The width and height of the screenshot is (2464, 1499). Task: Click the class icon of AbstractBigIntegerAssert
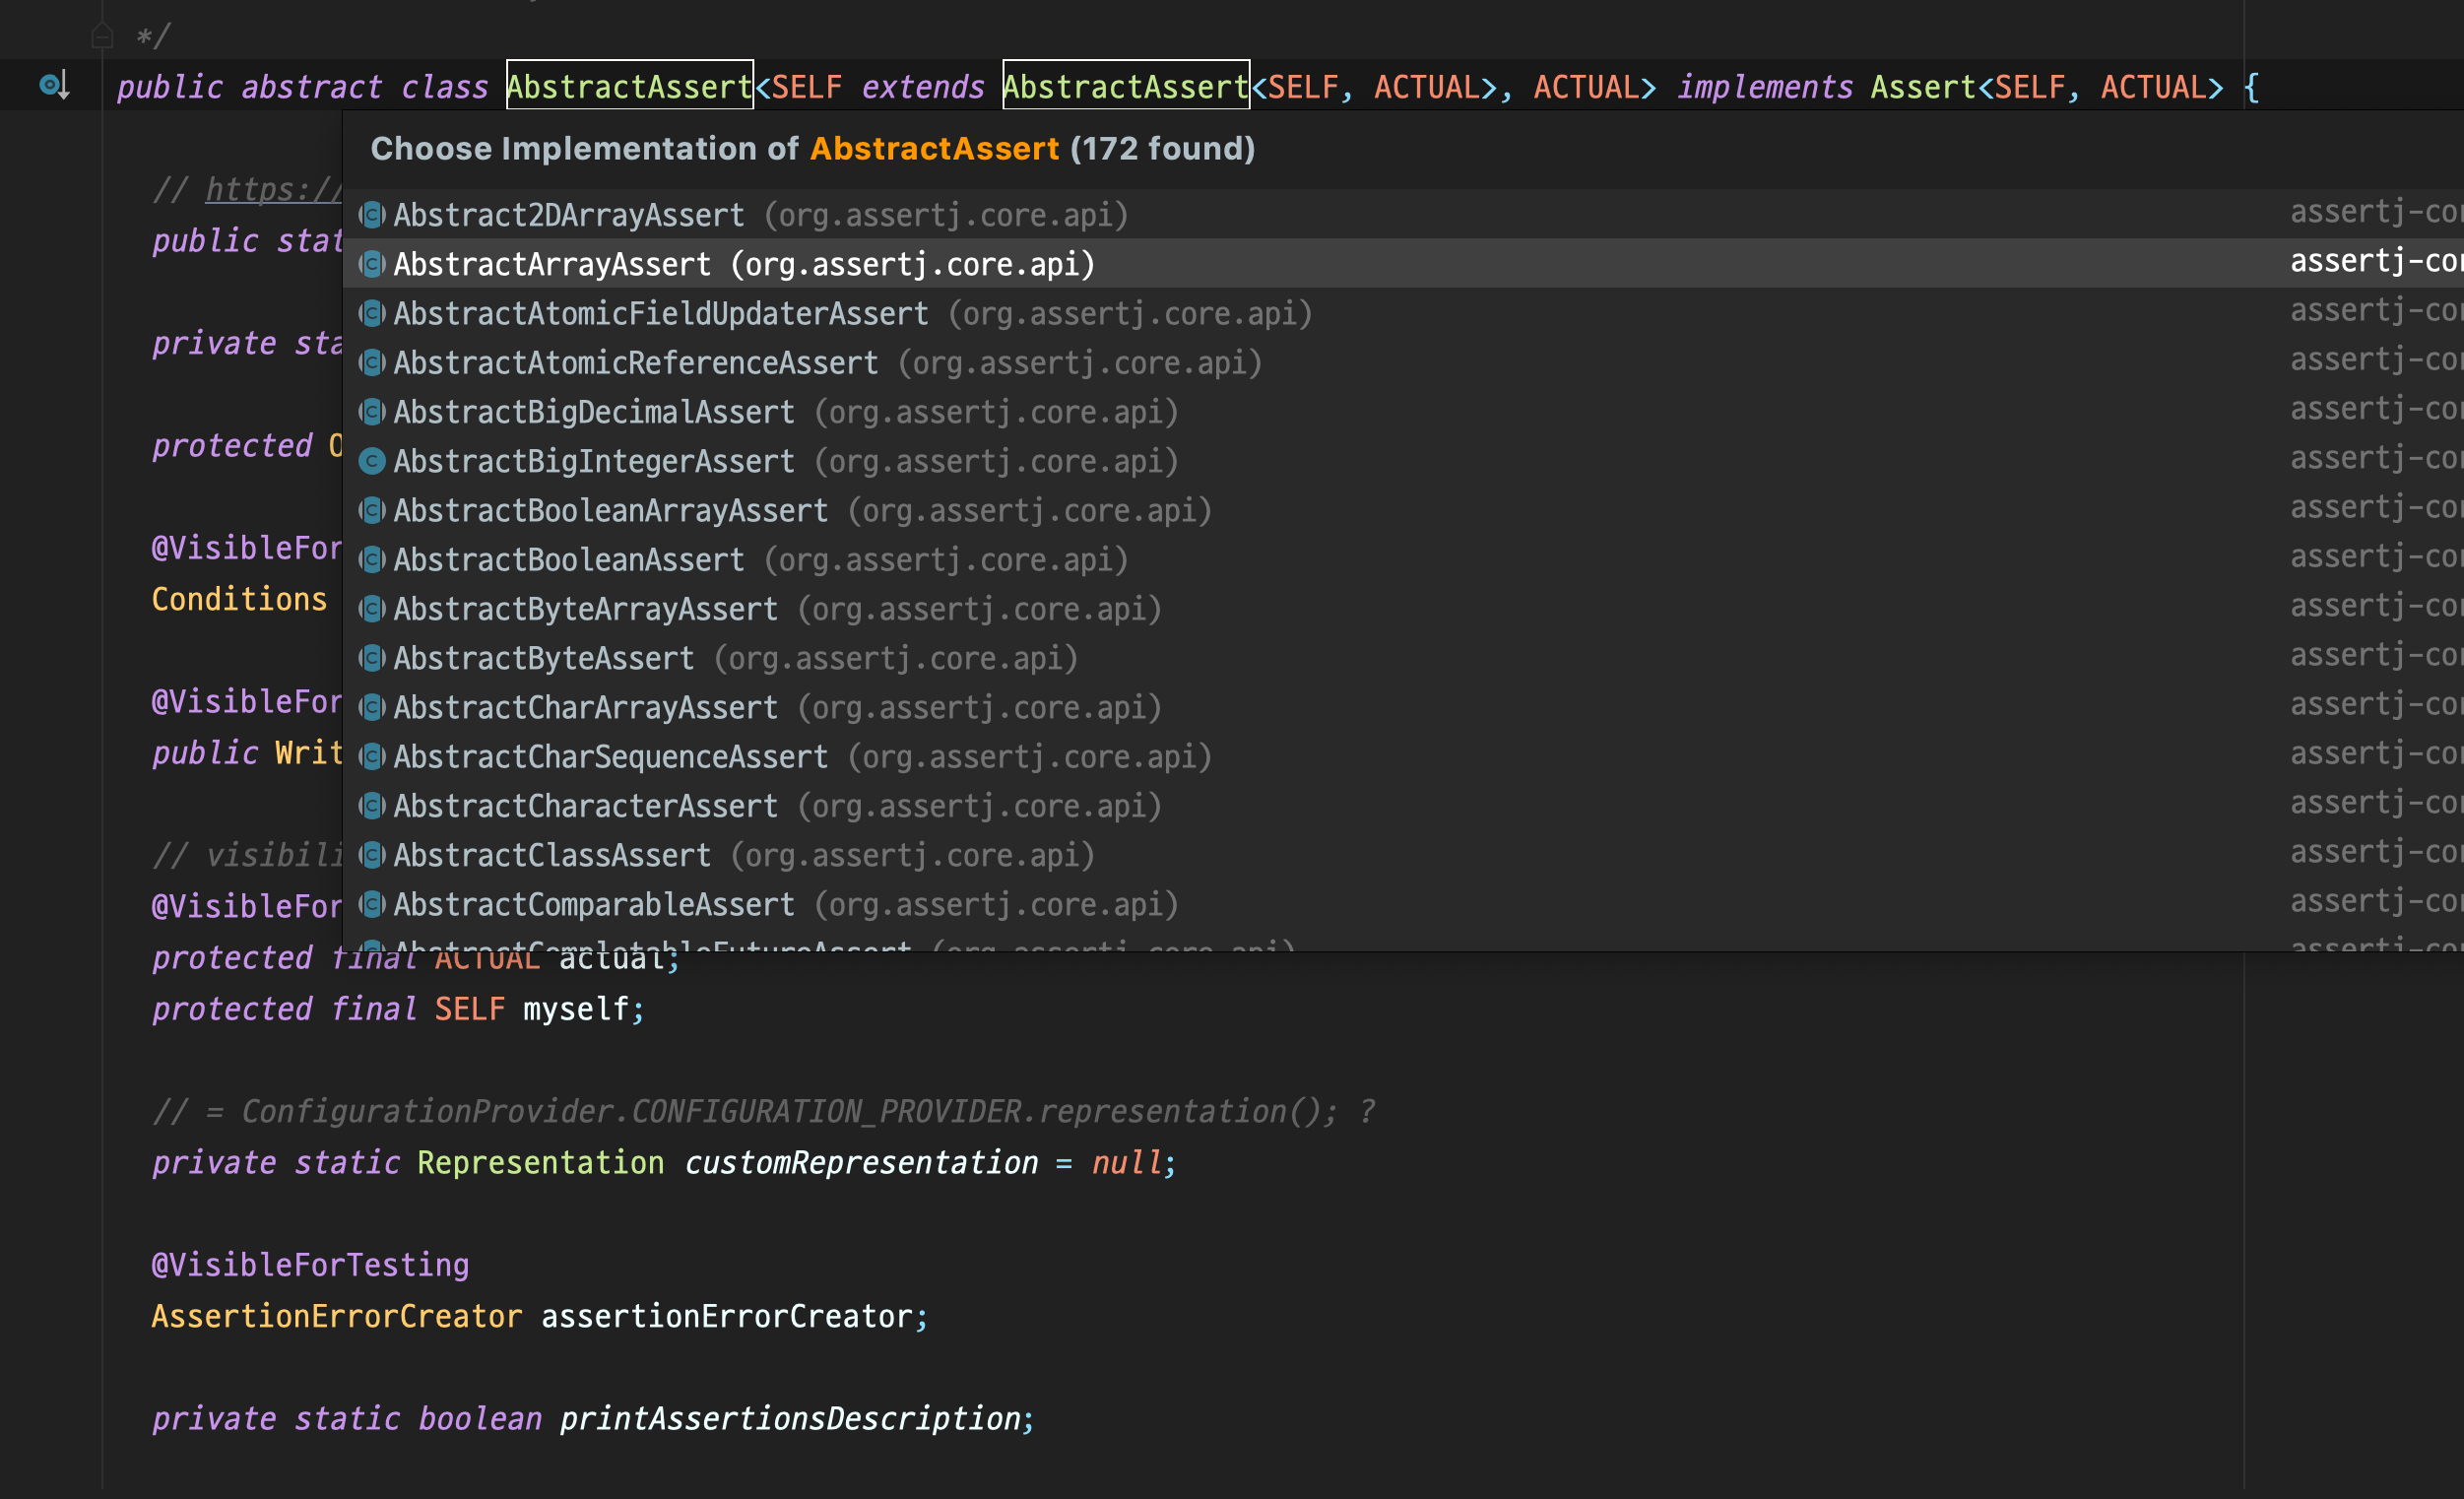click(372, 461)
